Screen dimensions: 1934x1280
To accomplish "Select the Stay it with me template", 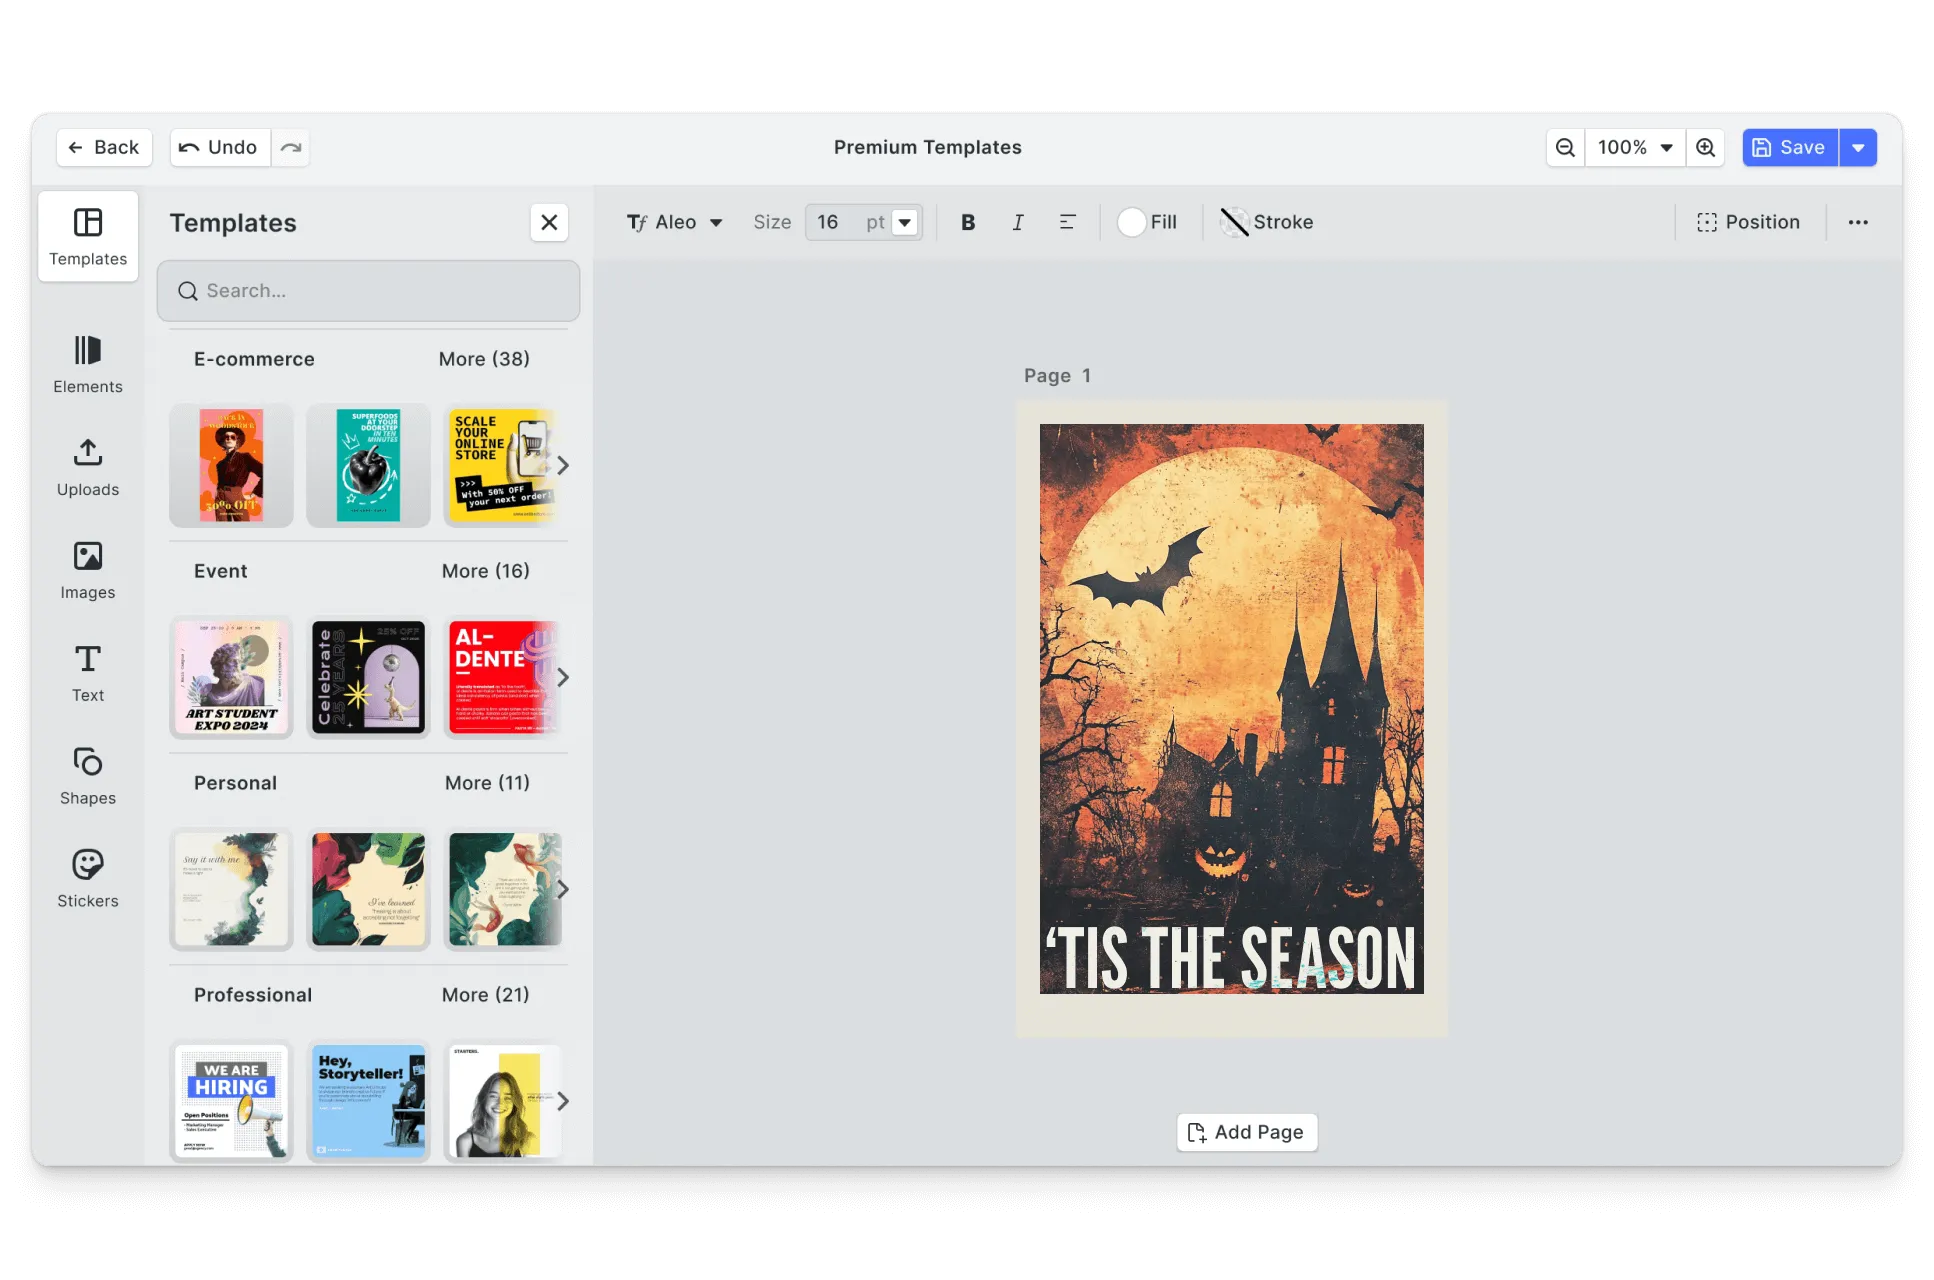I will [231, 889].
